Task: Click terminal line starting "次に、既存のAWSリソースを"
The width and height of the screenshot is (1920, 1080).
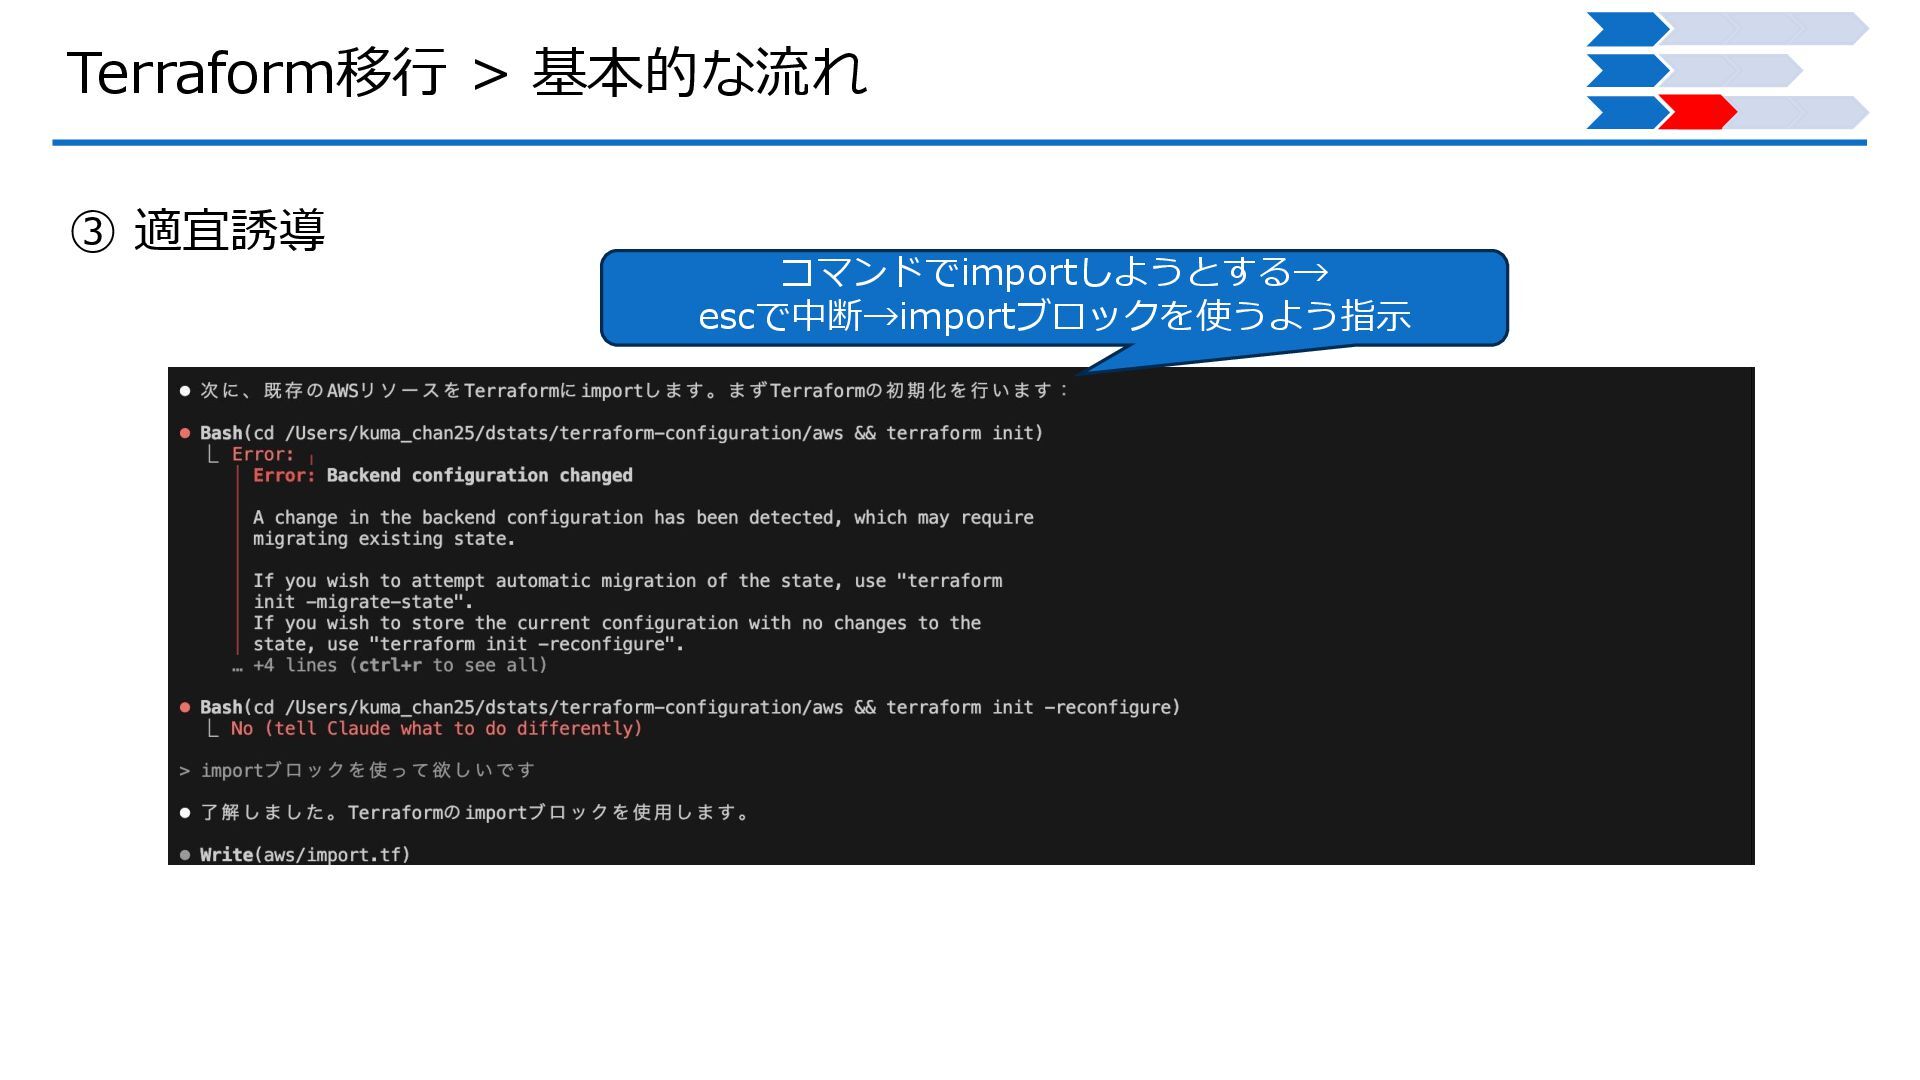Action: coord(634,390)
